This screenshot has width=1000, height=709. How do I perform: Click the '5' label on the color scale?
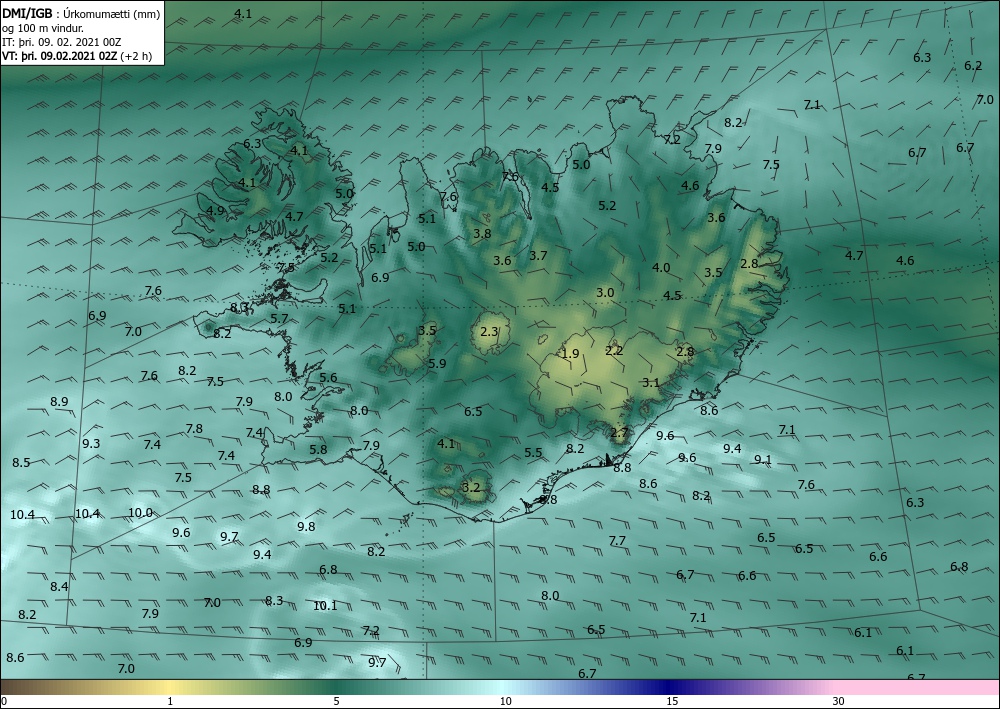tap(336, 701)
